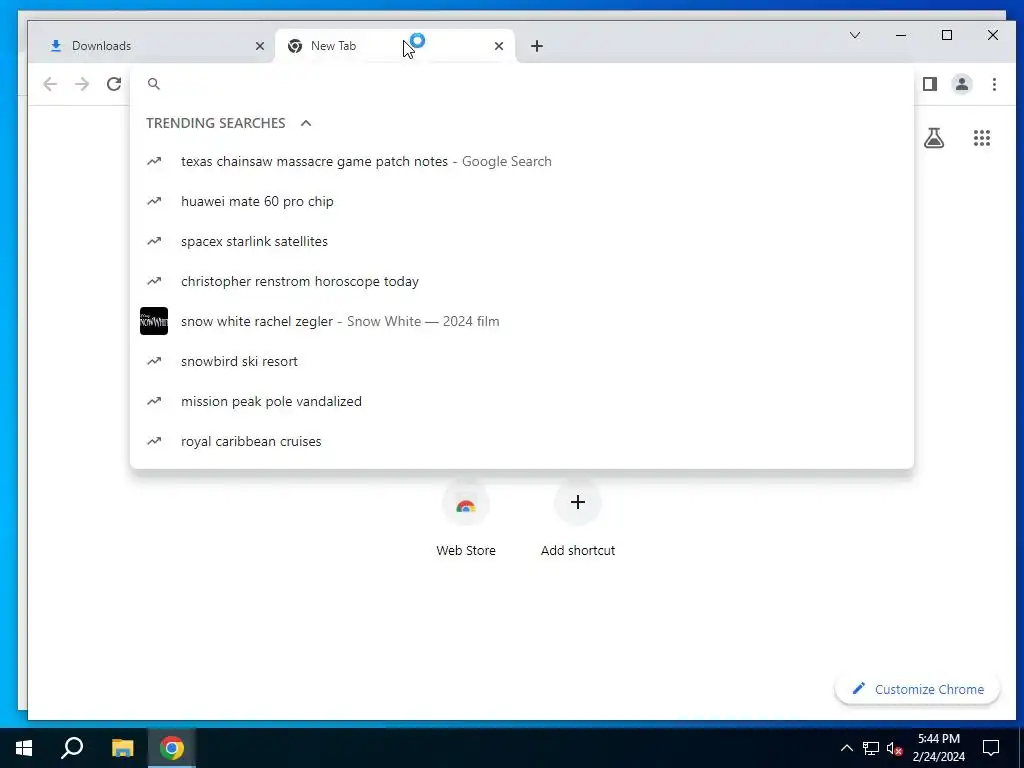This screenshot has width=1024, height=768.
Task: Click the Customize Chrome button
Action: pyautogui.click(x=917, y=689)
